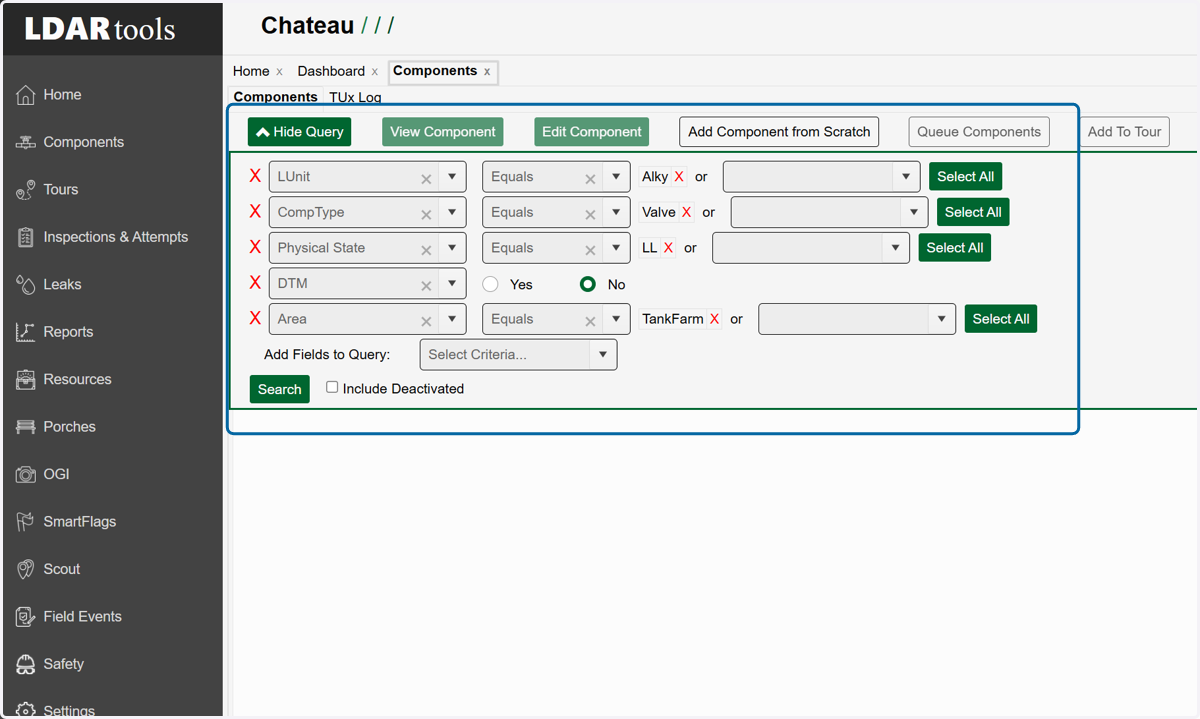Click Select All on the CompType row
The height and width of the screenshot is (719, 1200).
pos(973,212)
